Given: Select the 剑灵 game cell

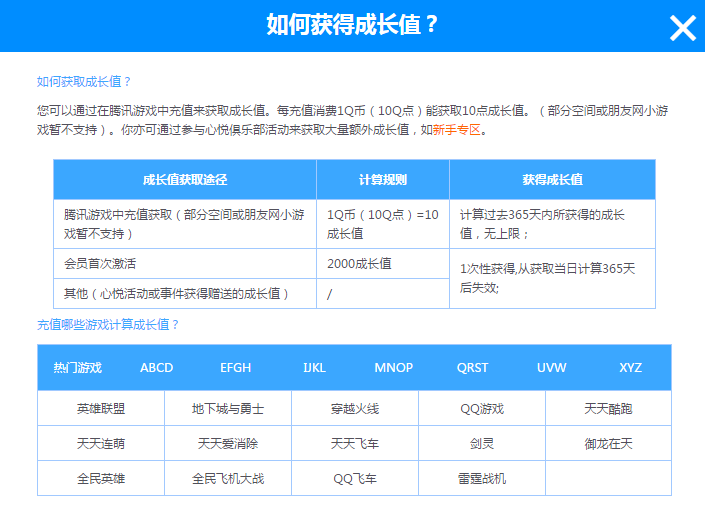Looking at the screenshot, I should point(482,443).
